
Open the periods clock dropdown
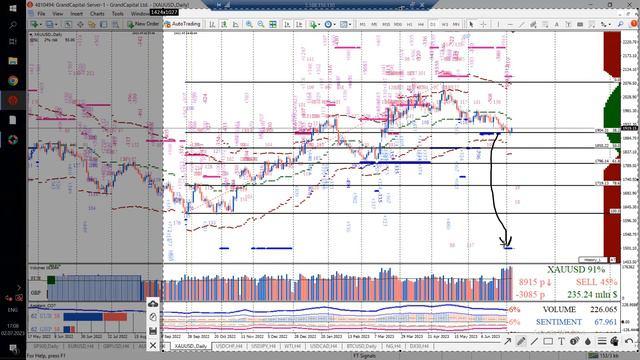pyautogui.click(x=330, y=24)
